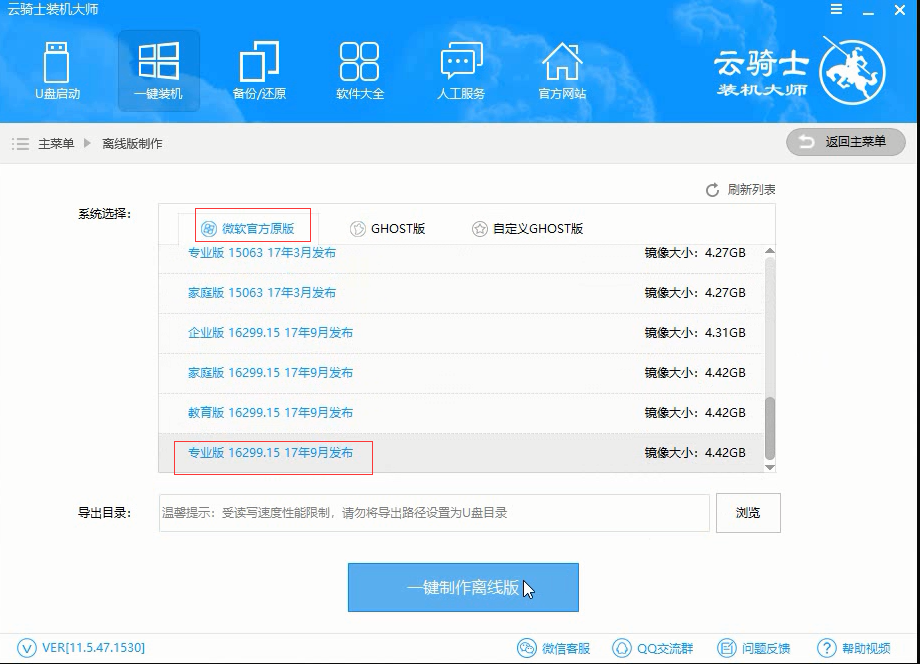The height and width of the screenshot is (664, 920).
Task: Switch to GHOST版 tab
Action: [387, 229]
